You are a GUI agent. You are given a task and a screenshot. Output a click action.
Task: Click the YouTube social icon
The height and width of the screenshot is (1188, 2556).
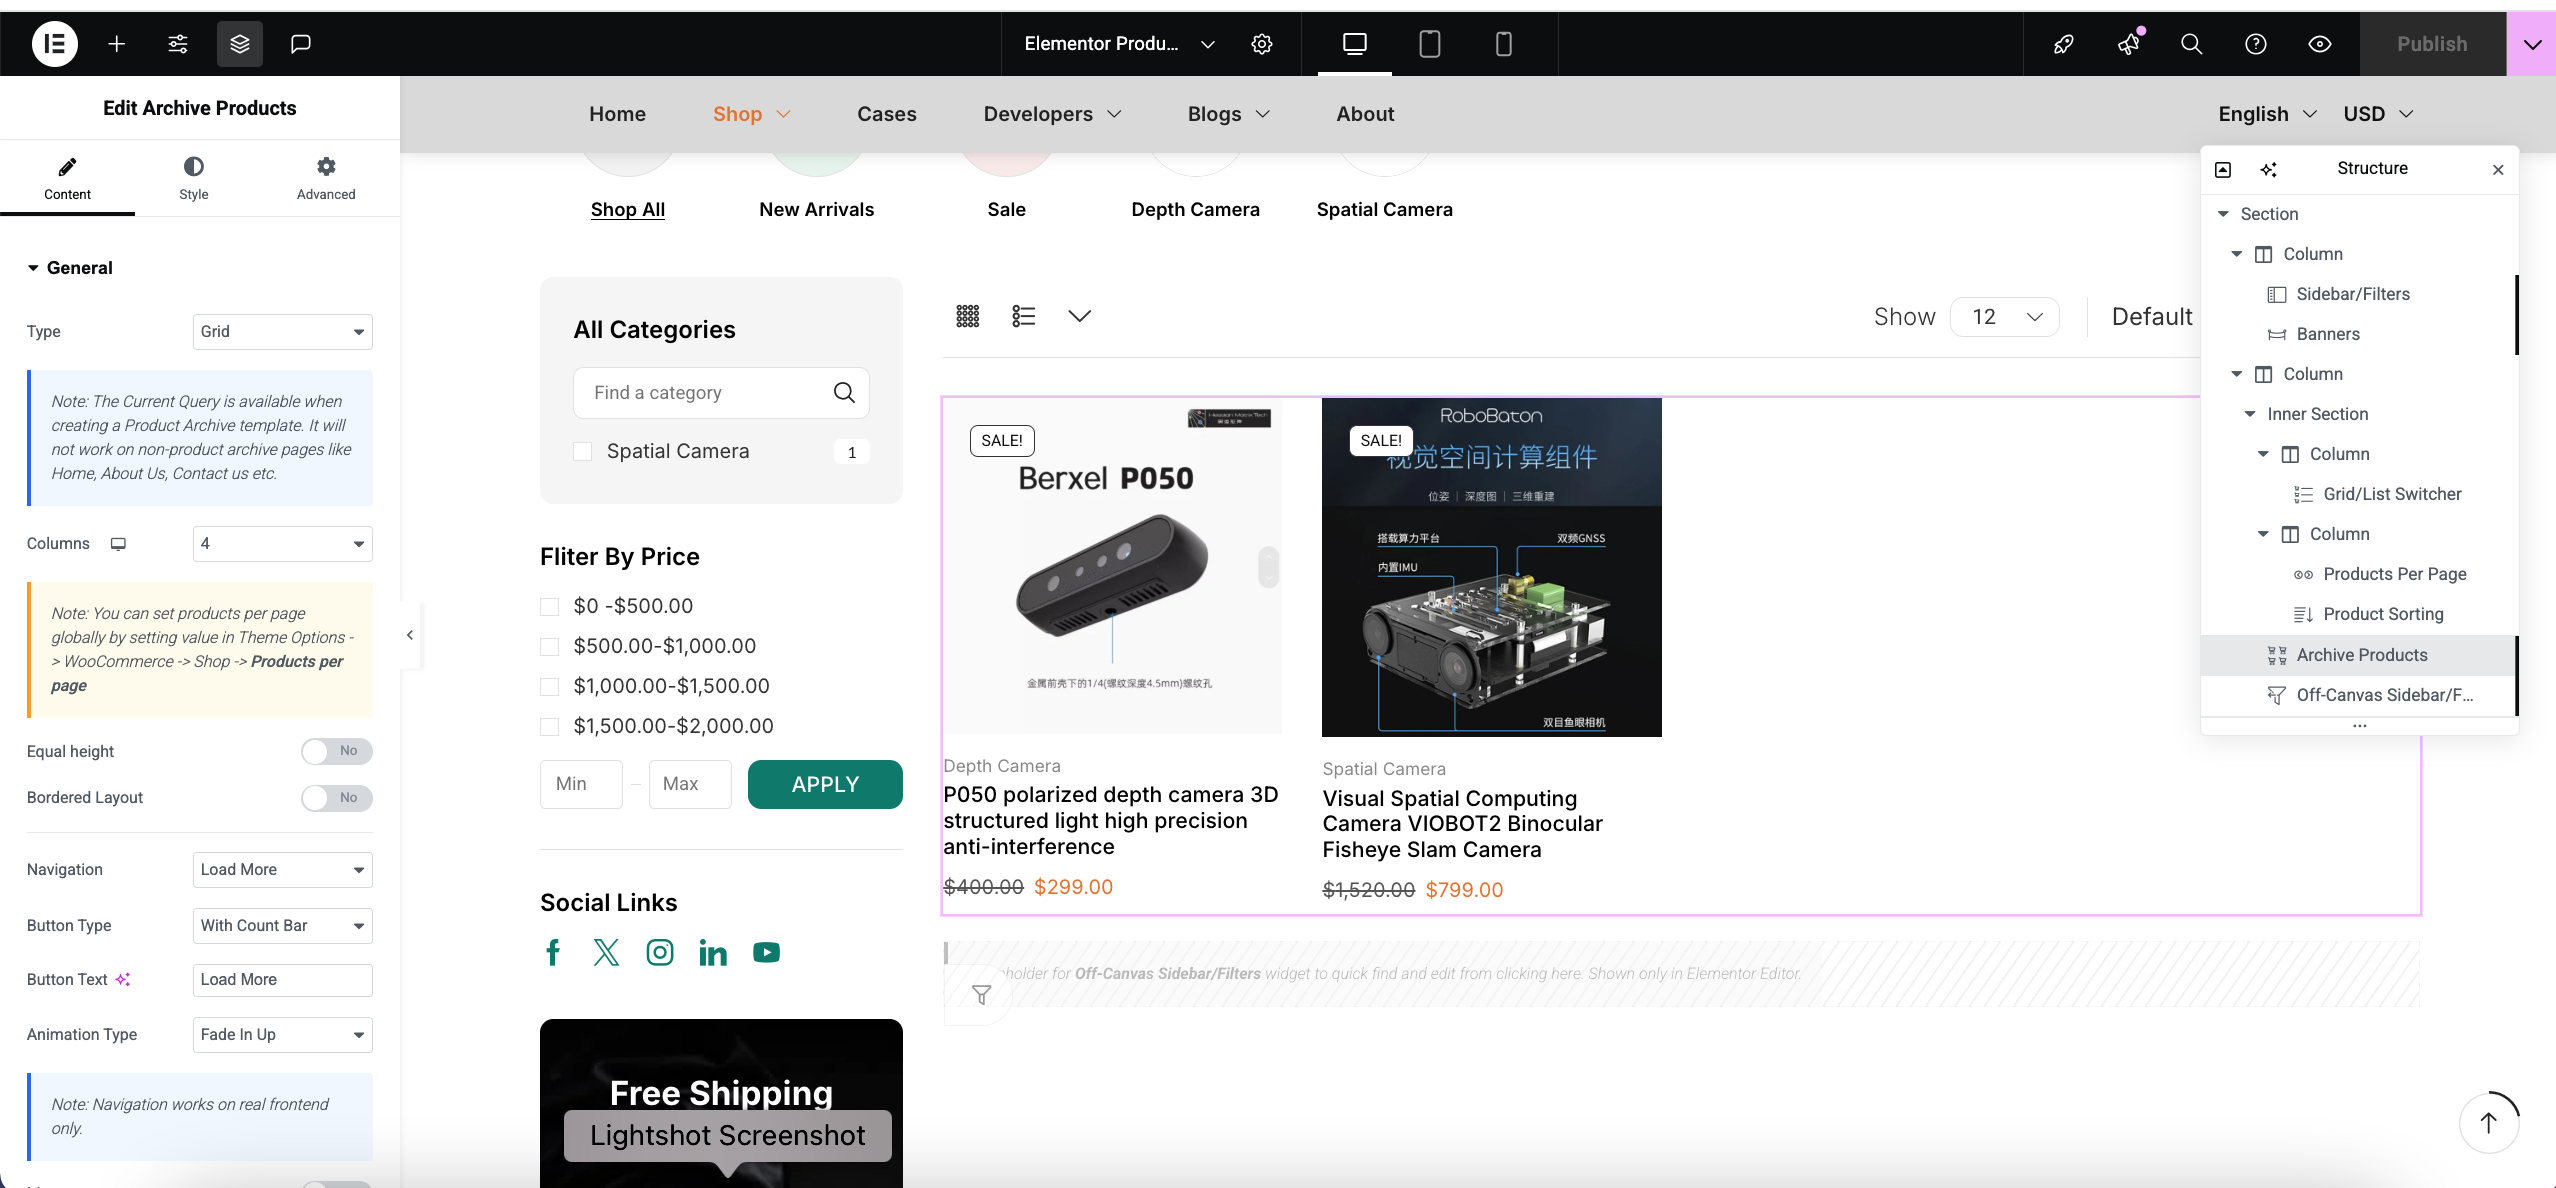click(767, 952)
